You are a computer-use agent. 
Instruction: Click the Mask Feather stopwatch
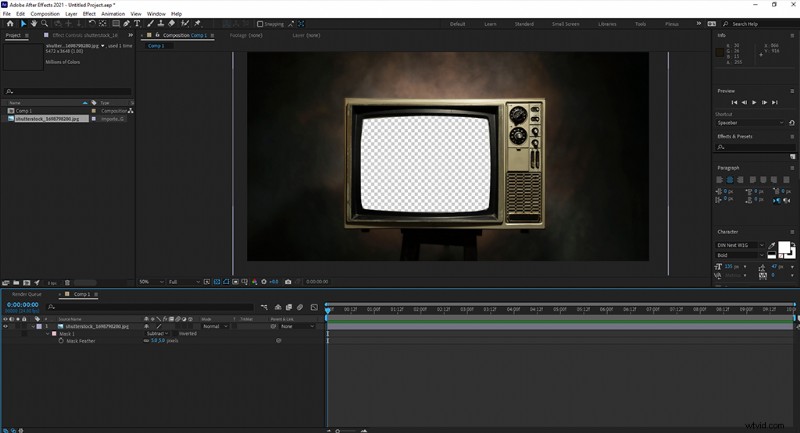point(61,341)
